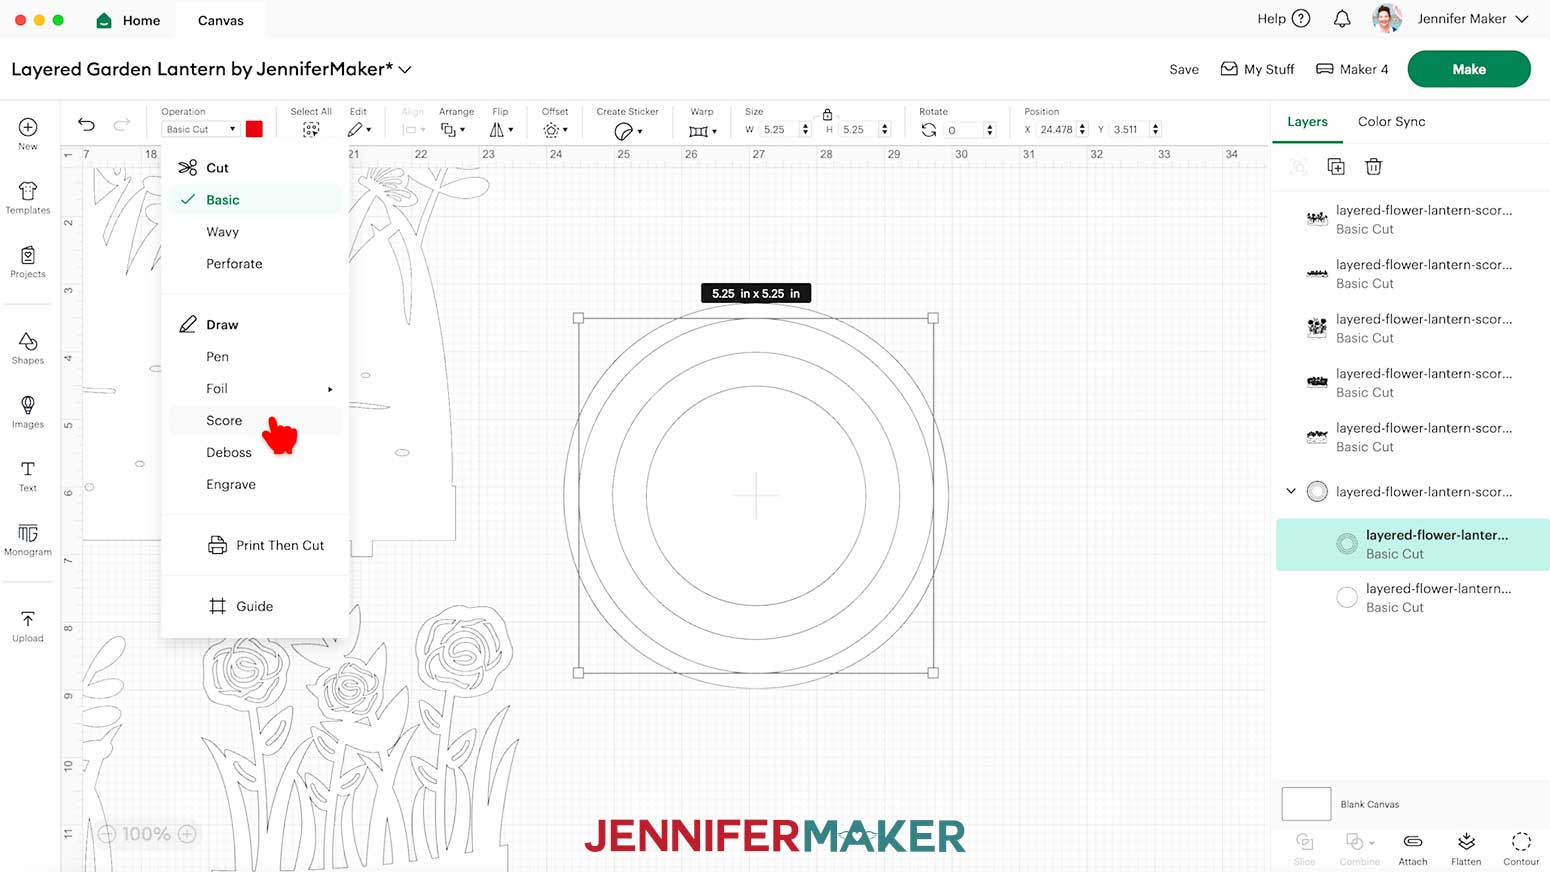Click Select All icon

(311, 130)
